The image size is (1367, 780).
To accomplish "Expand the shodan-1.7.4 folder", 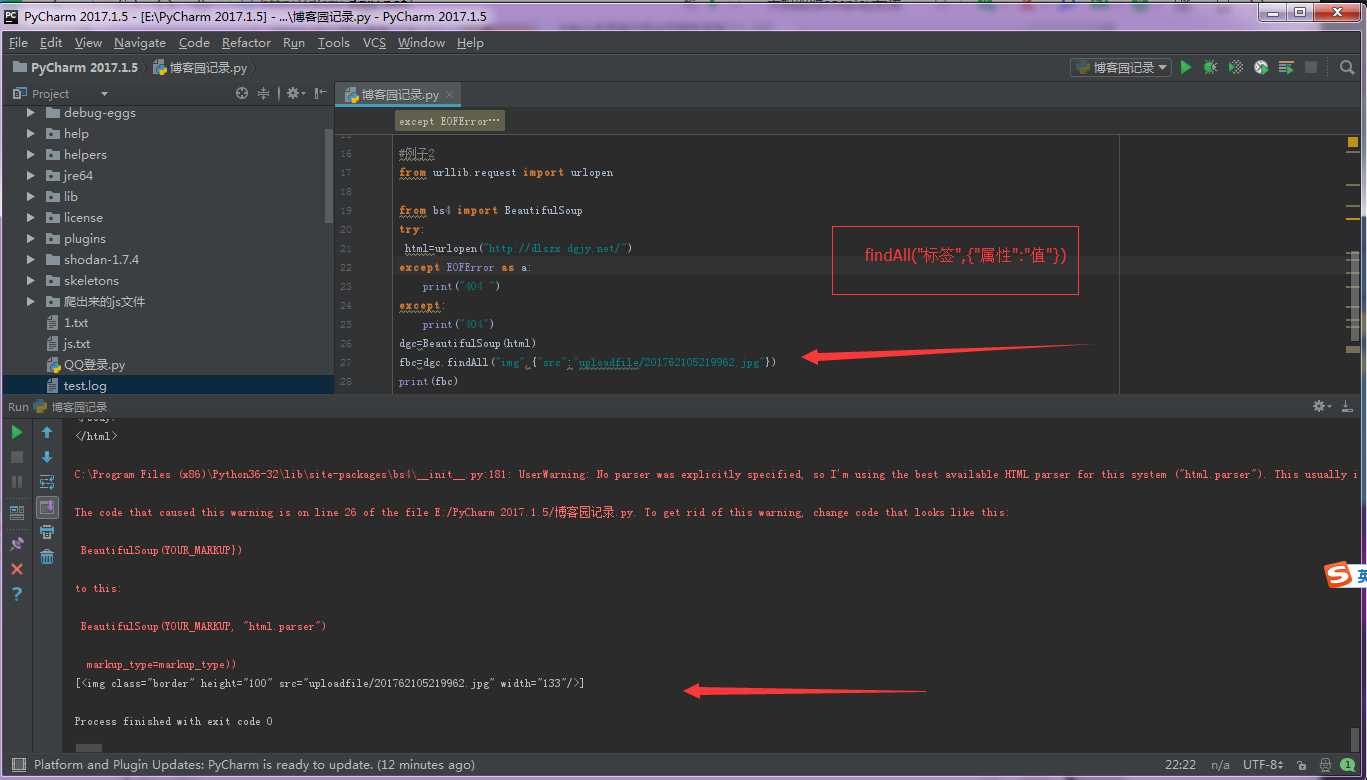I will 30,260.
